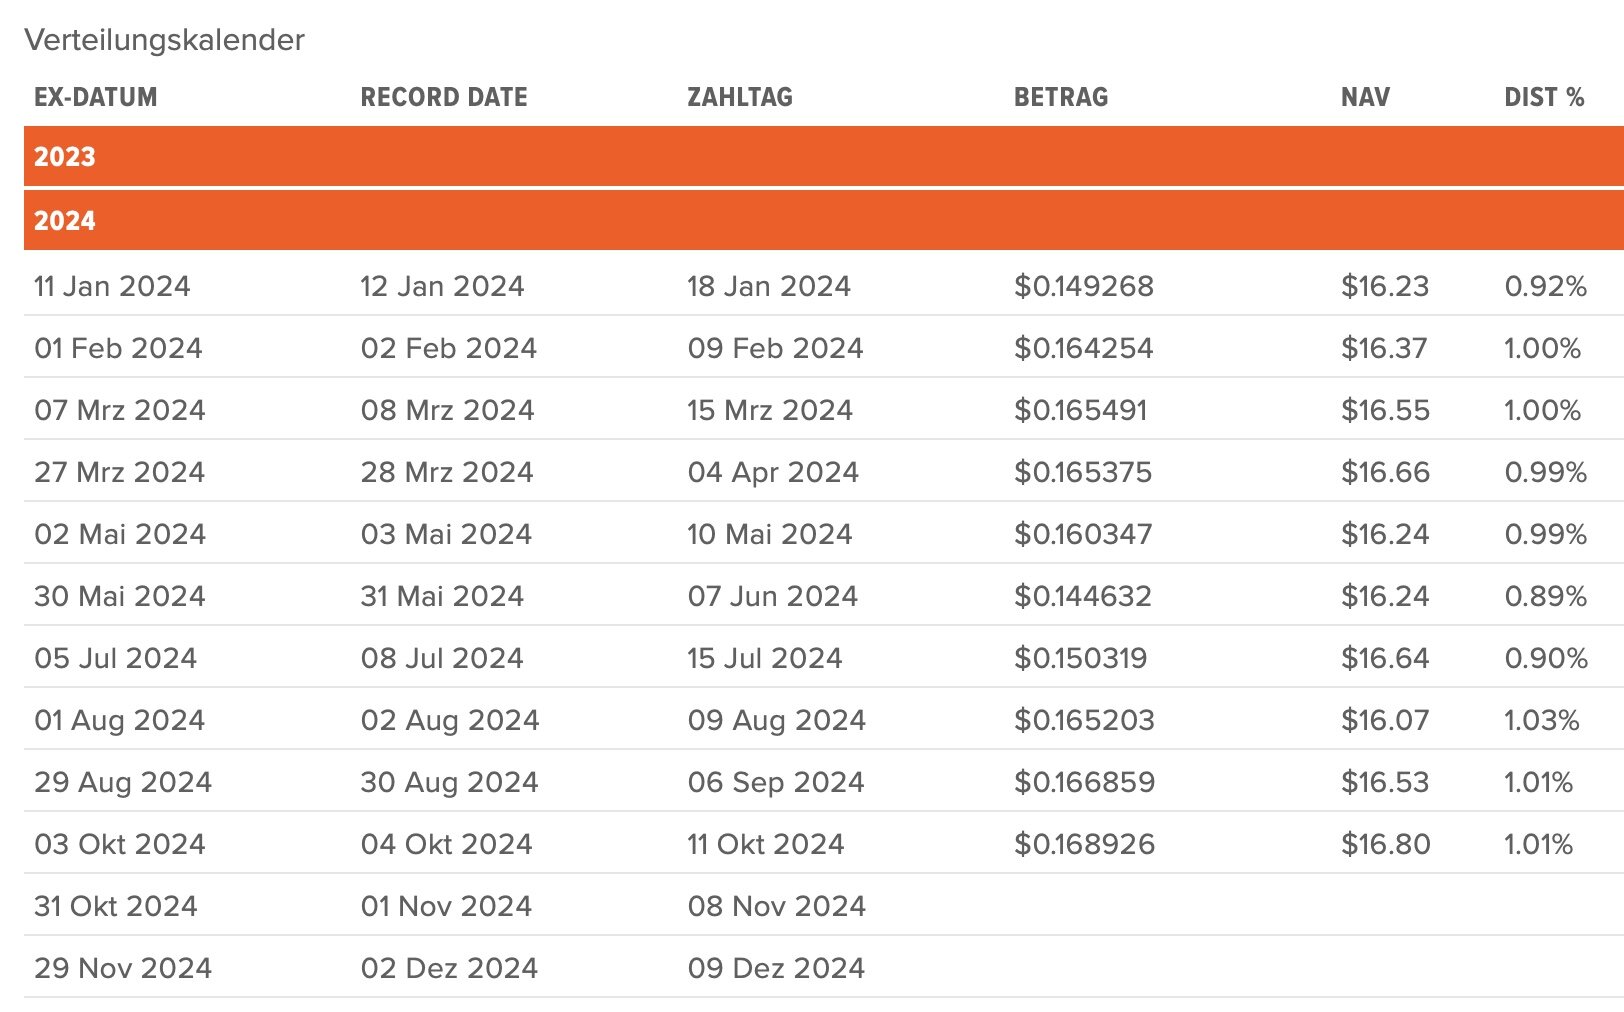The height and width of the screenshot is (1012, 1624).
Task: Click the Verteilungskalender heading
Action: (x=165, y=40)
